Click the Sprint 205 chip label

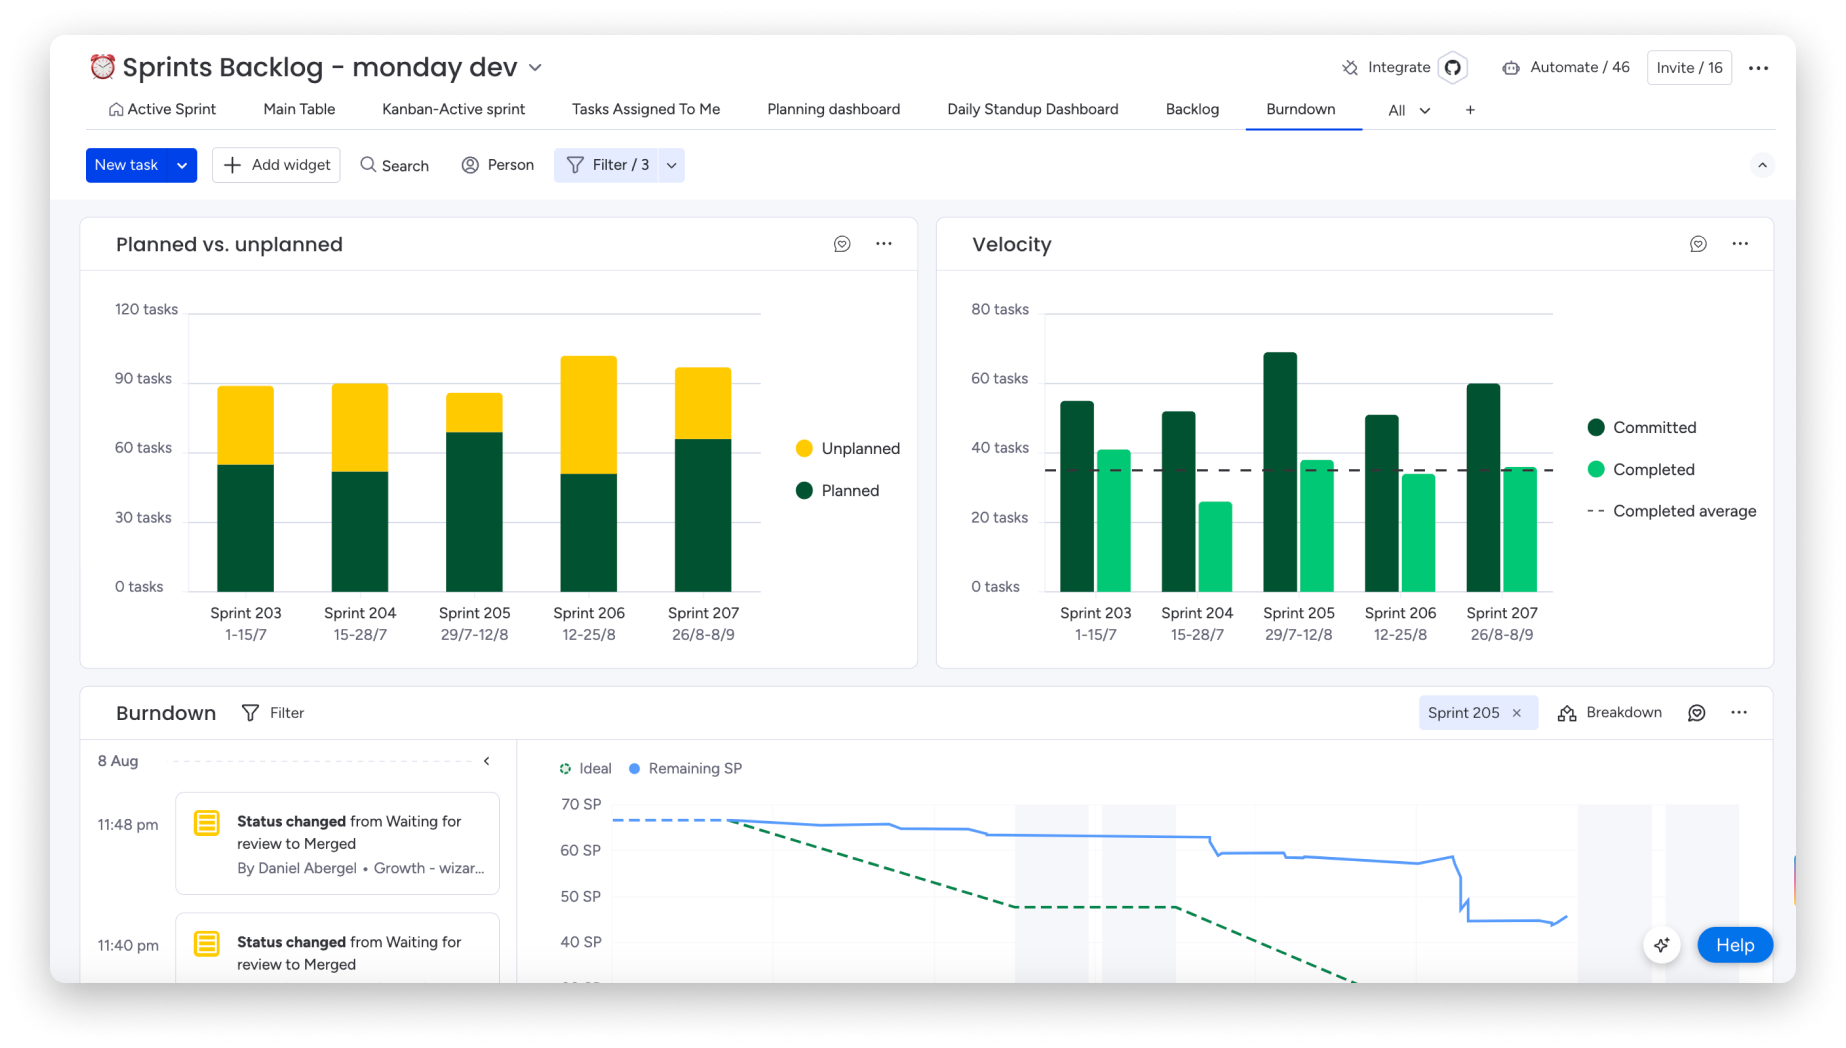coord(1463,713)
